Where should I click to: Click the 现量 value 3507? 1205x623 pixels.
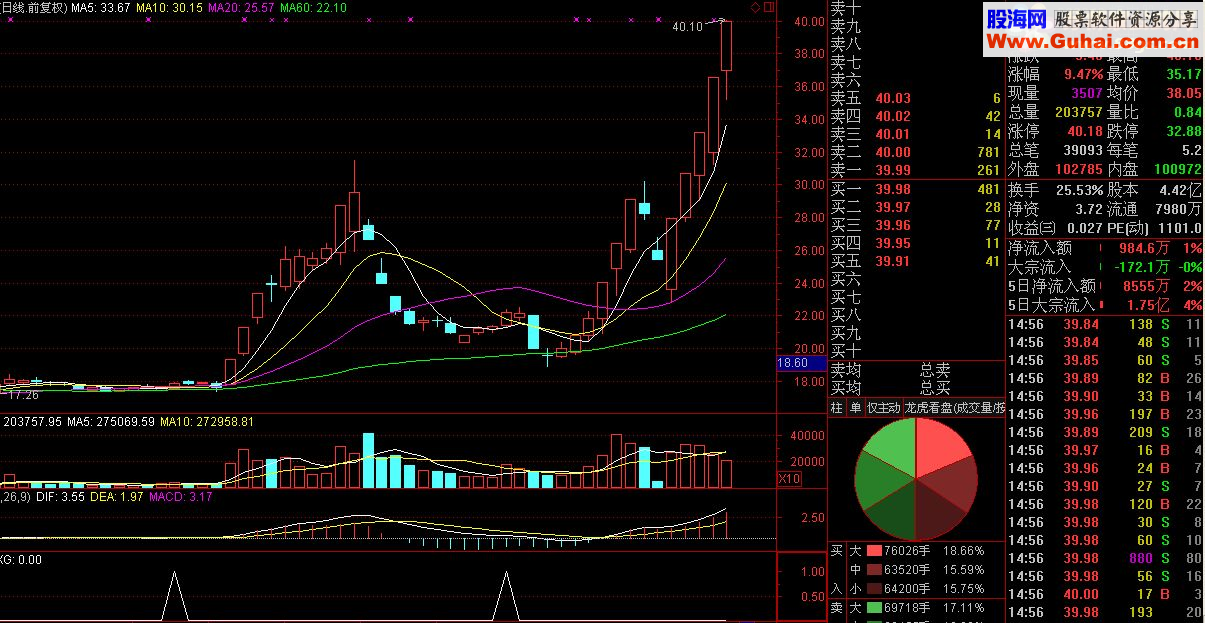point(1086,93)
